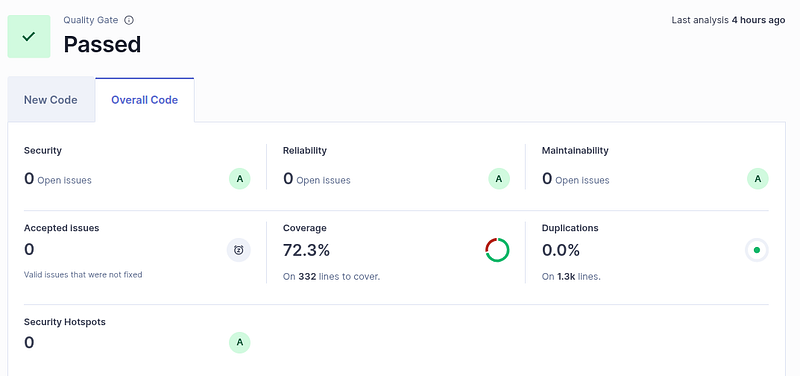This screenshot has width=800, height=376.
Task: Click the Last analysis 4 hours ago text
Action: click(728, 20)
